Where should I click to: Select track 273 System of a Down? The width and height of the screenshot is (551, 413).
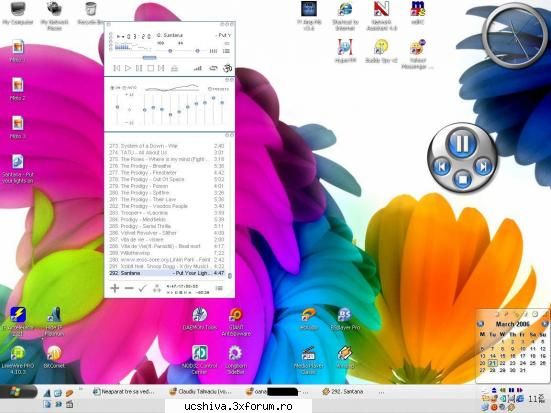tap(167, 146)
